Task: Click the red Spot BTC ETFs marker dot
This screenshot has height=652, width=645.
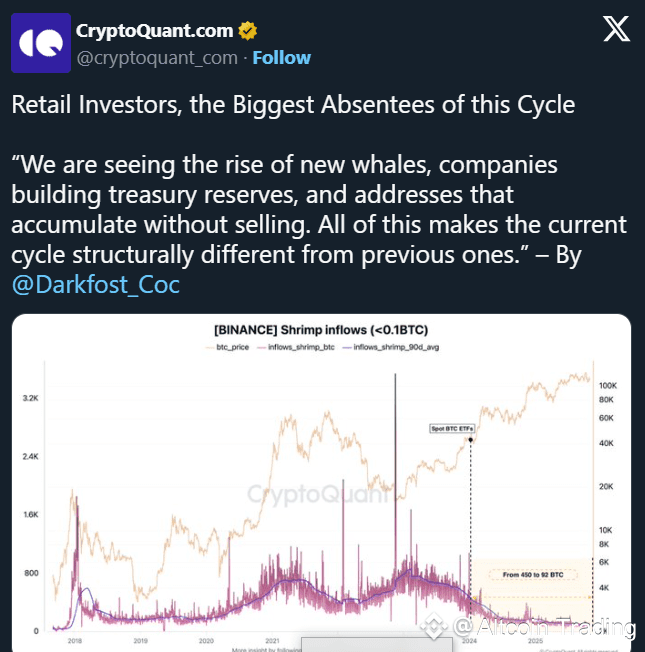Action: tap(470, 439)
